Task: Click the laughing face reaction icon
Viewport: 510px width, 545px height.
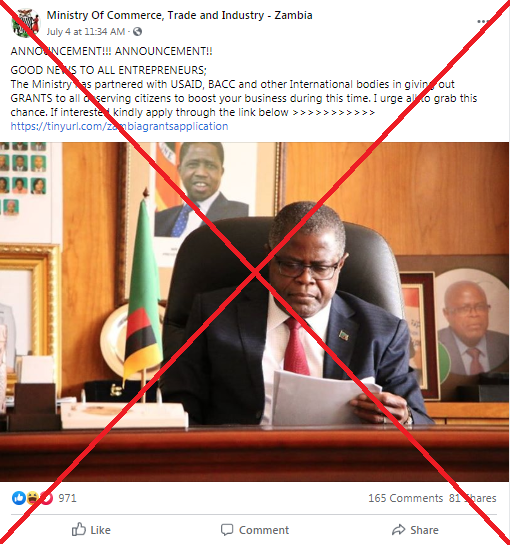Action: 32,498
